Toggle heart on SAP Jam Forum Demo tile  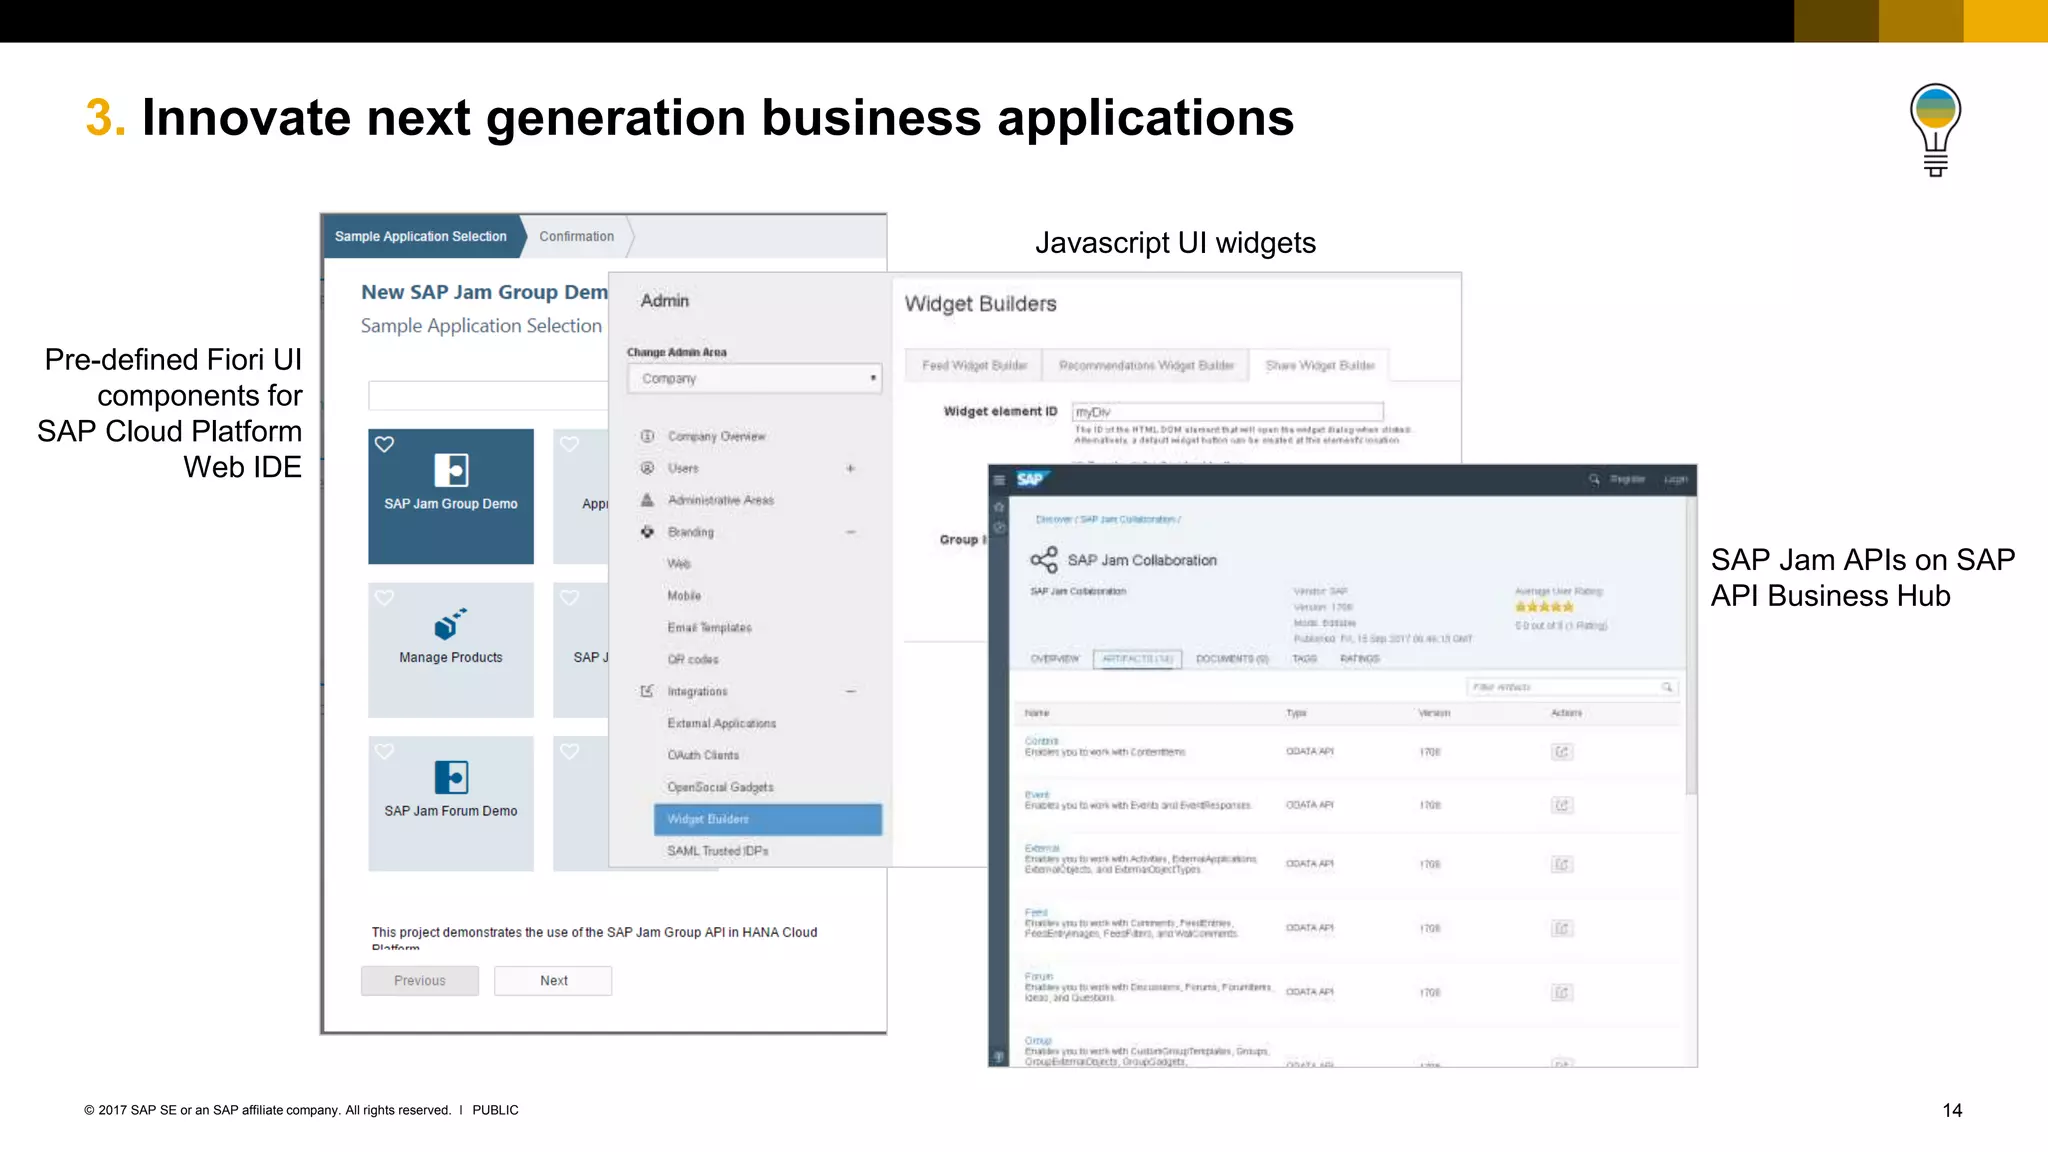385,752
